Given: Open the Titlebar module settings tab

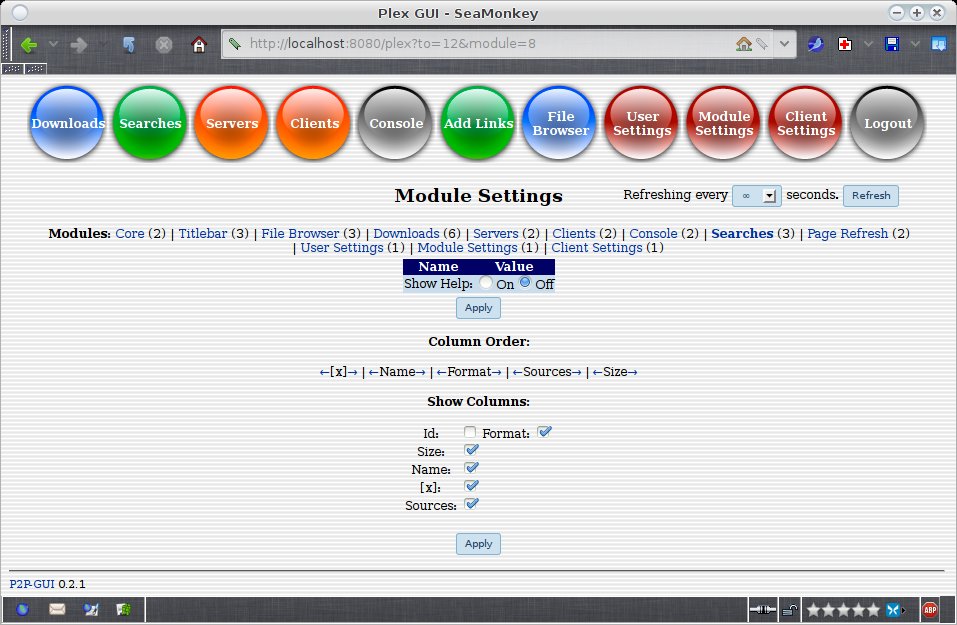Looking at the screenshot, I should pos(203,234).
